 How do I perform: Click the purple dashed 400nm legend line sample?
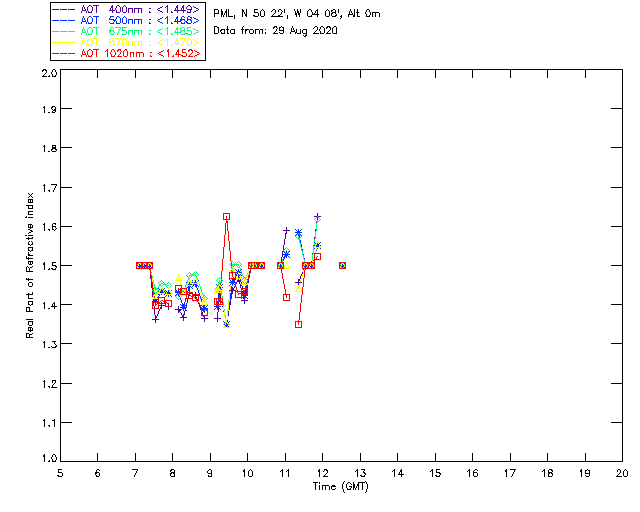click(x=64, y=9)
